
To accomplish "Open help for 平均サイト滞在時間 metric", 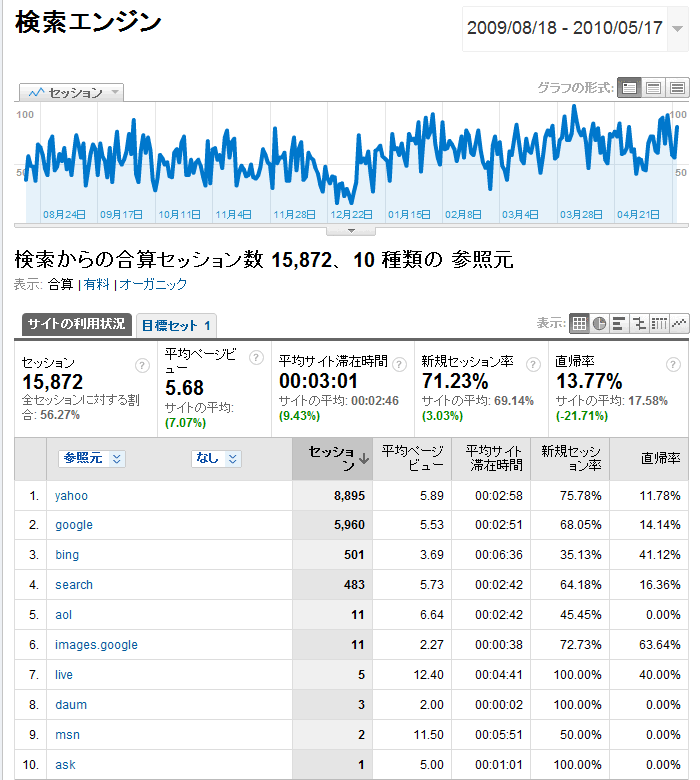I will [399, 365].
